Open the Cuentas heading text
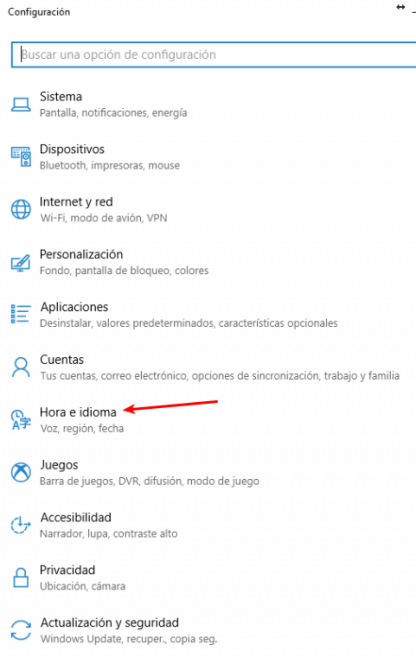 (x=62, y=360)
